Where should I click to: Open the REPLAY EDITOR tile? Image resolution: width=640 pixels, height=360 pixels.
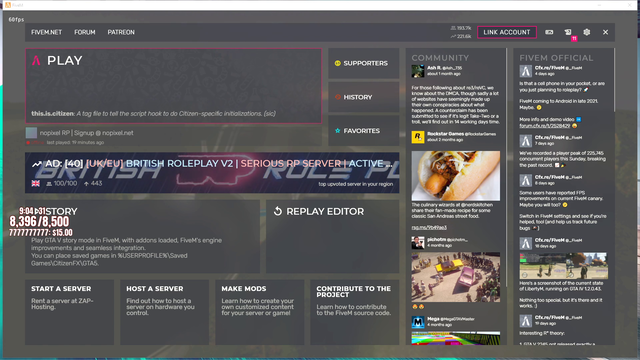click(333, 236)
